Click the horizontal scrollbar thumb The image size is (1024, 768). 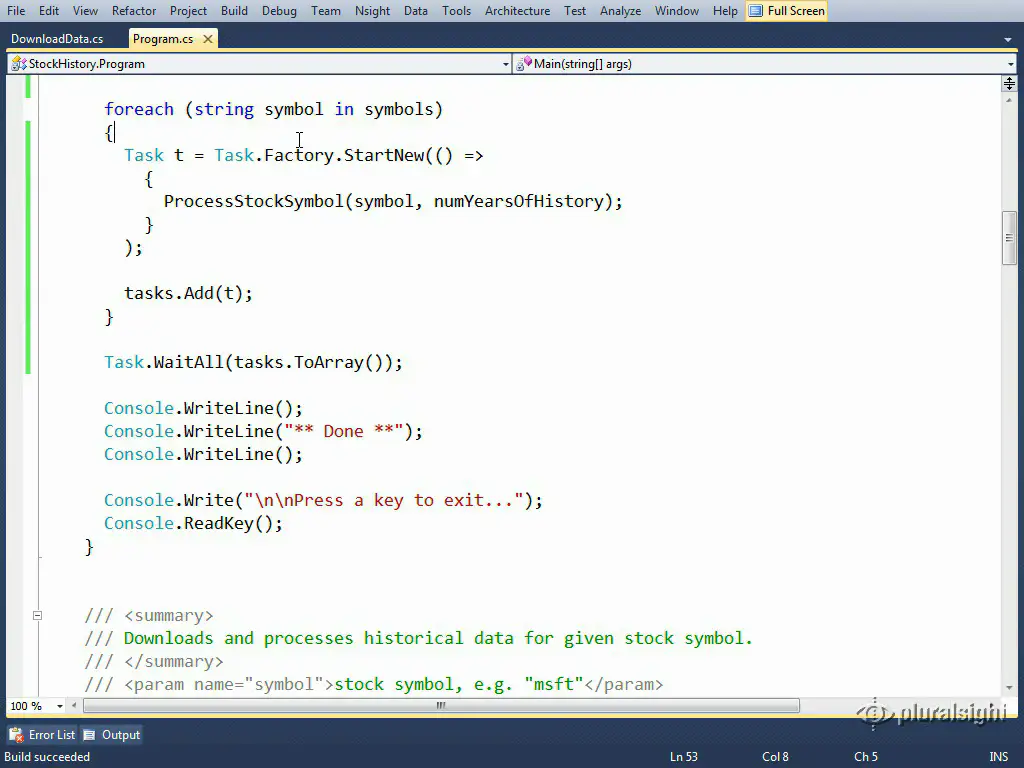click(x=441, y=706)
